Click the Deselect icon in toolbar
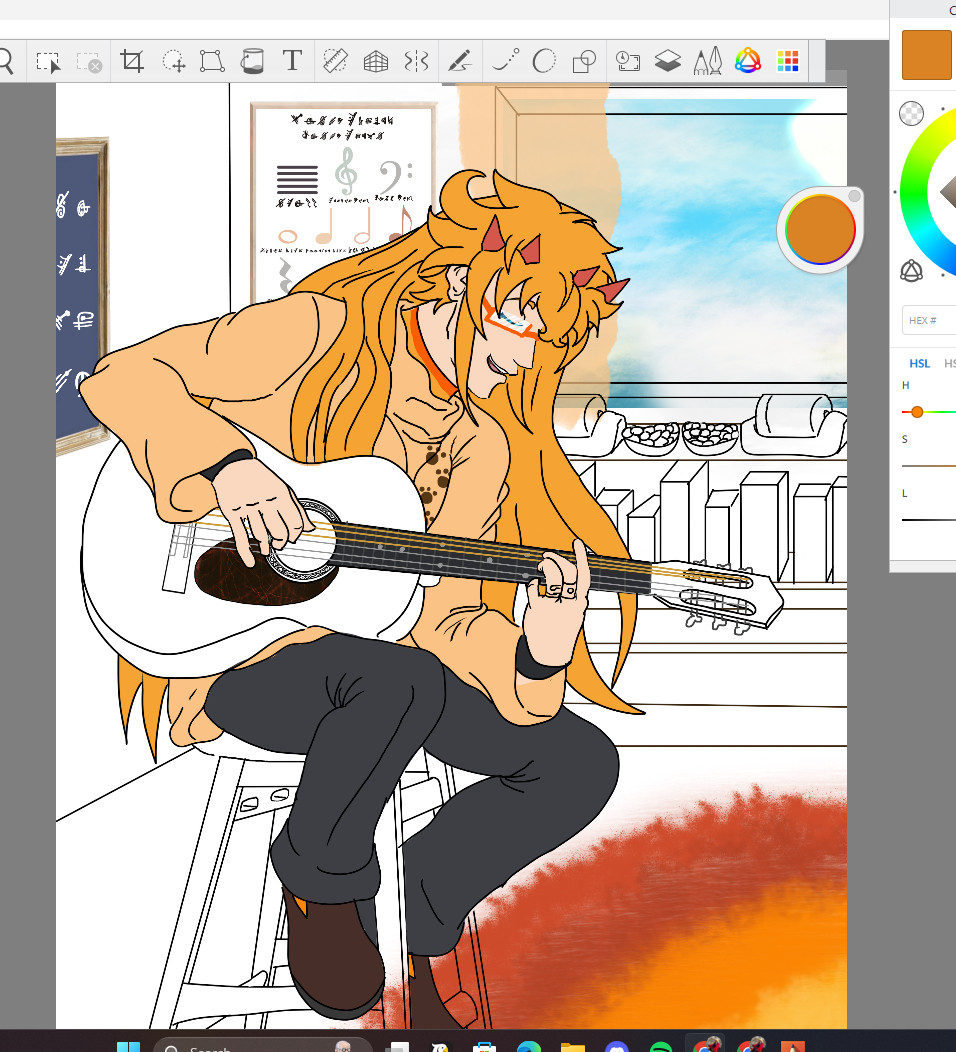Image resolution: width=956 pixels, height=1052 pixels. click(89, 62)
